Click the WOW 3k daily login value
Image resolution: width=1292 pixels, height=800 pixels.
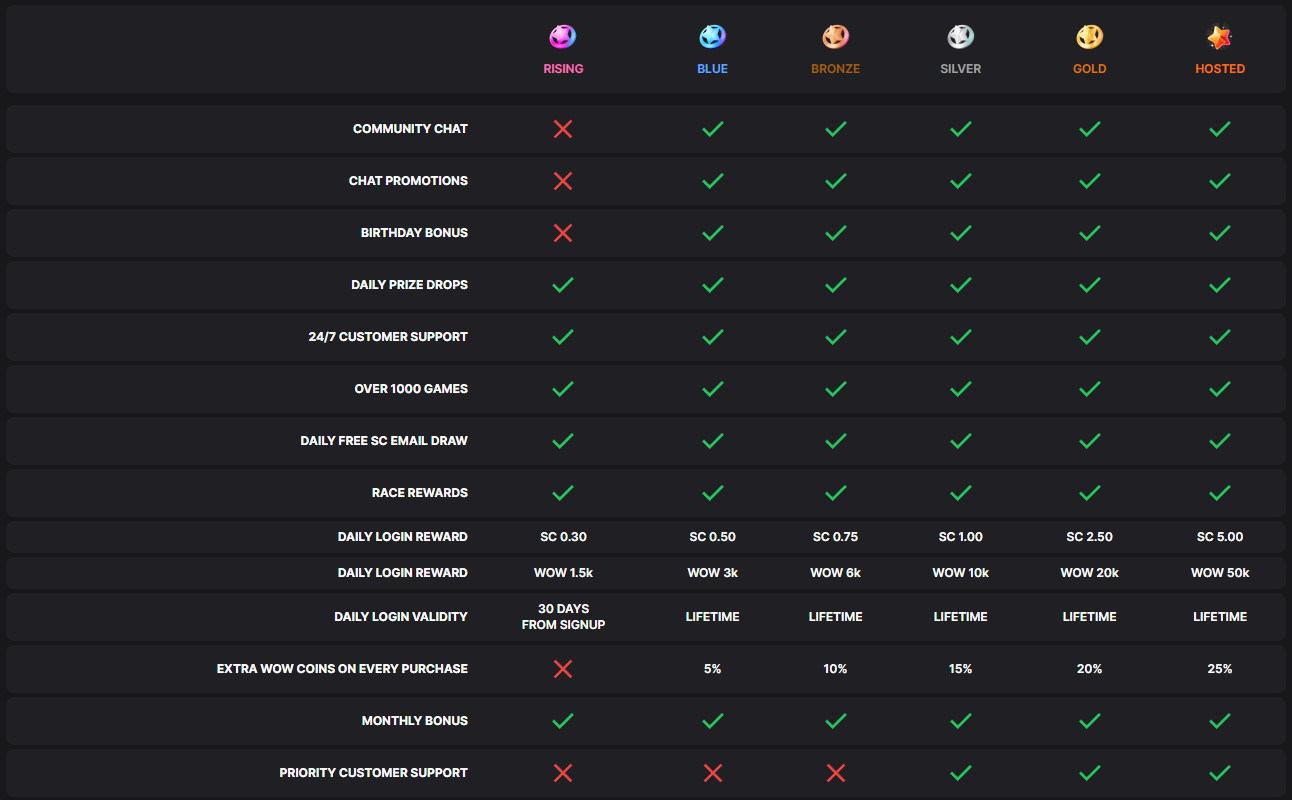pos(713,573)
